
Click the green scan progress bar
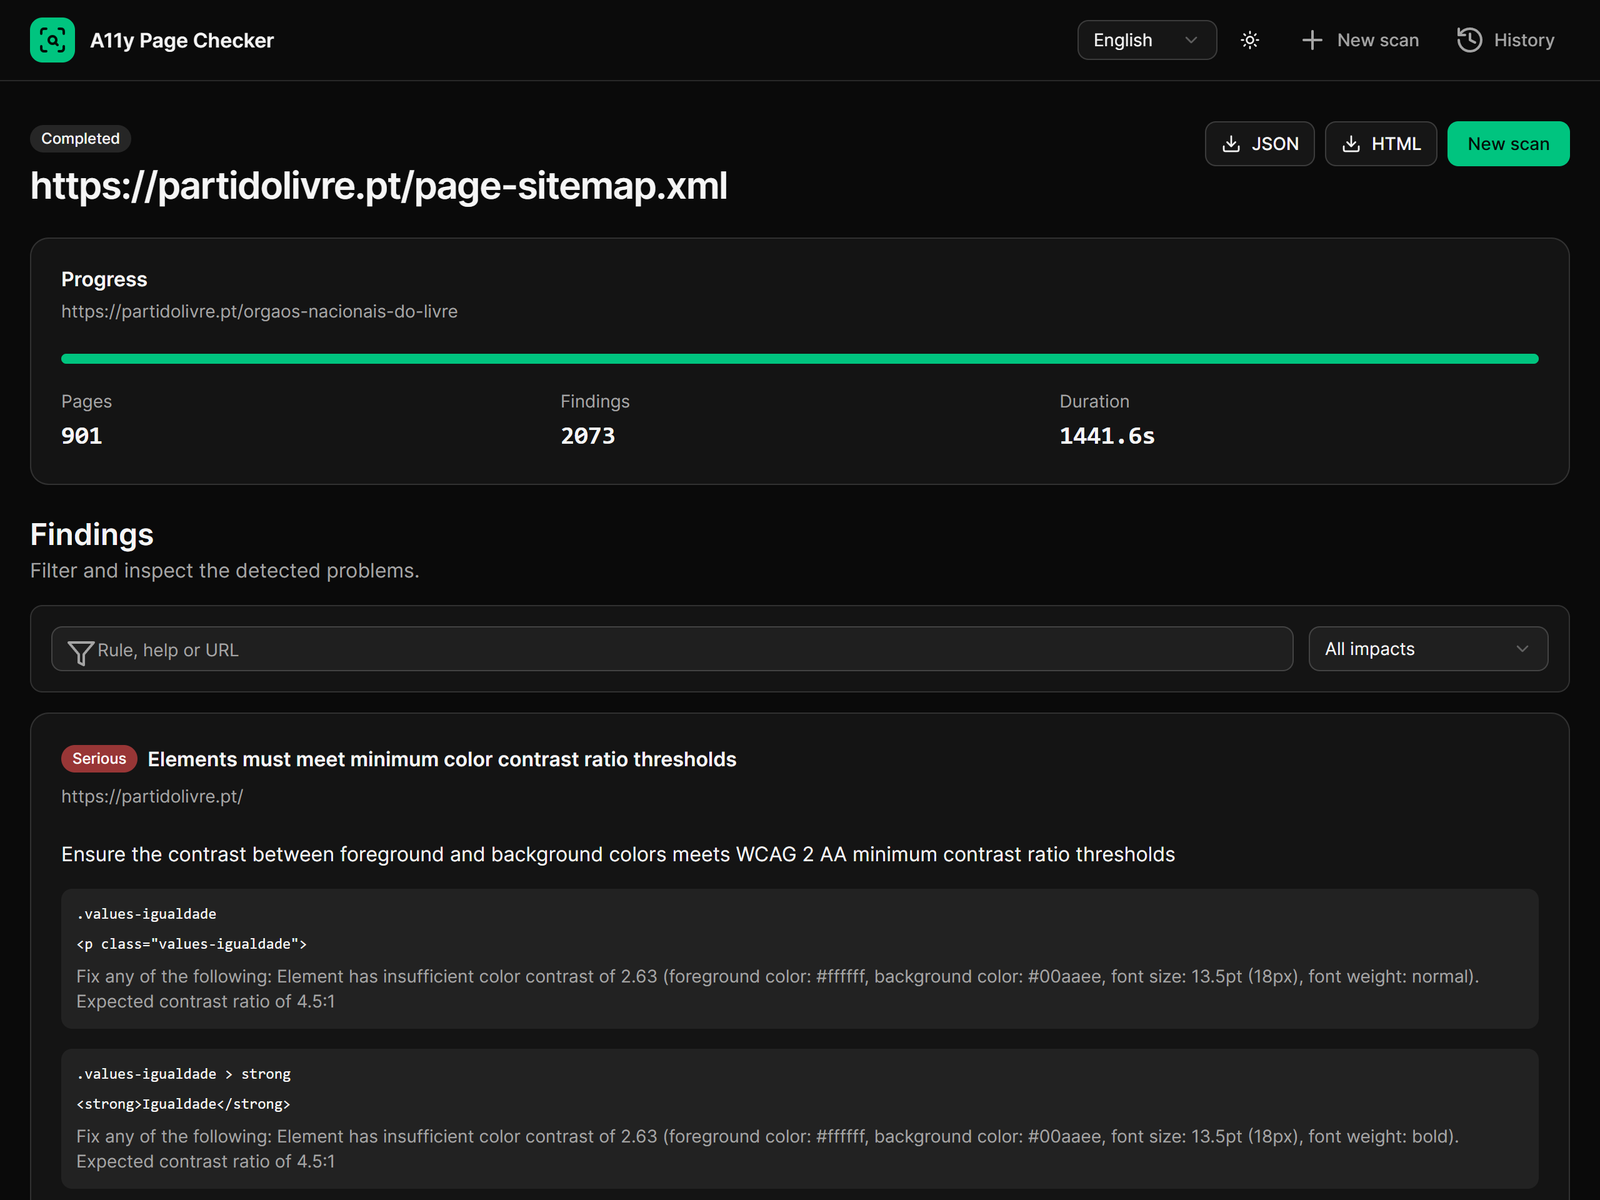800,358
